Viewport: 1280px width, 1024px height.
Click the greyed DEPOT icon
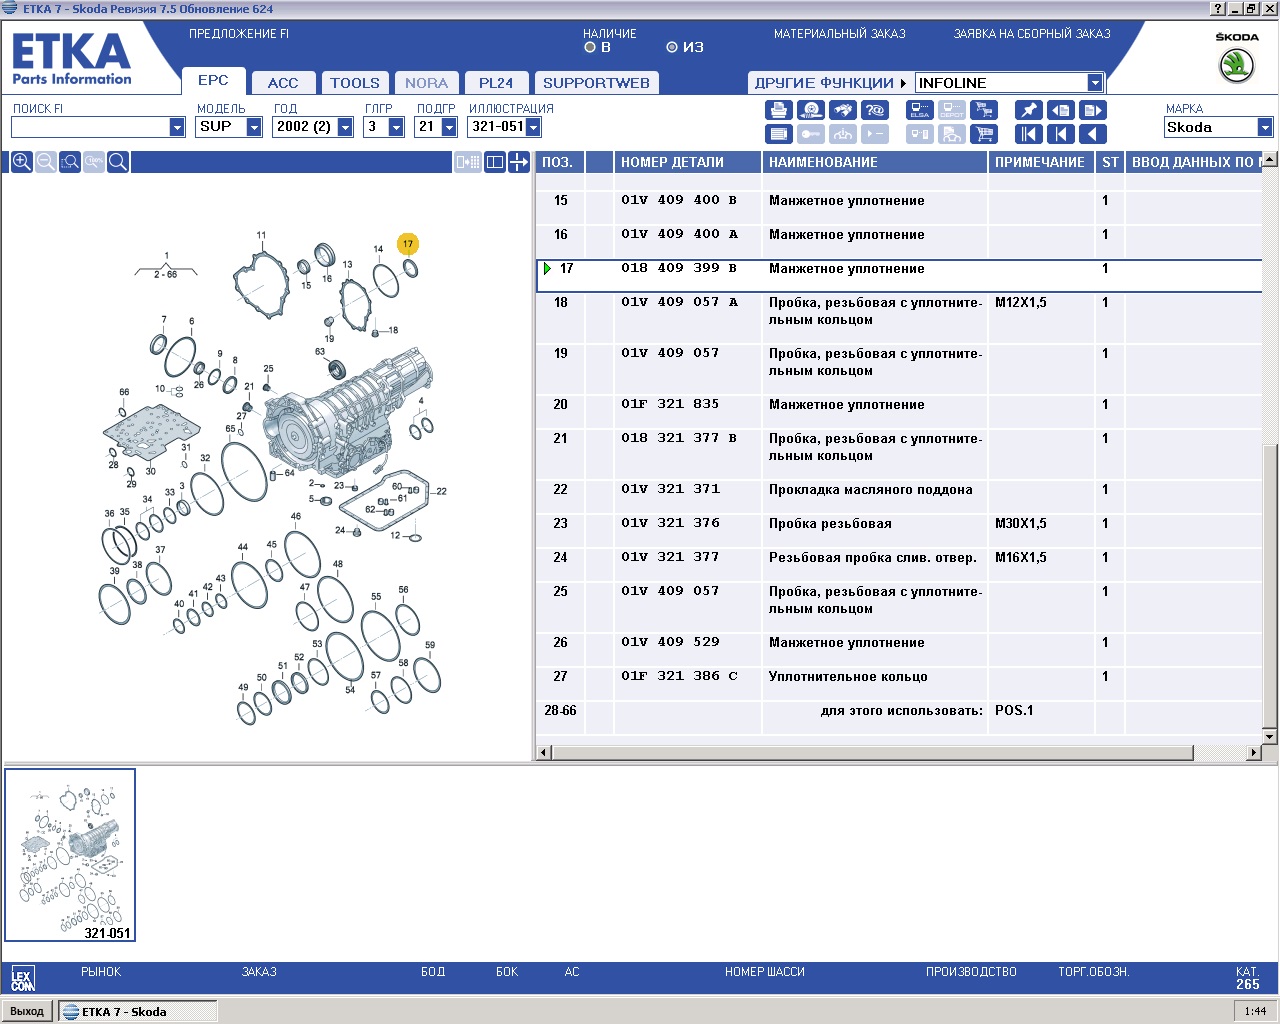[x=952, y=110]
